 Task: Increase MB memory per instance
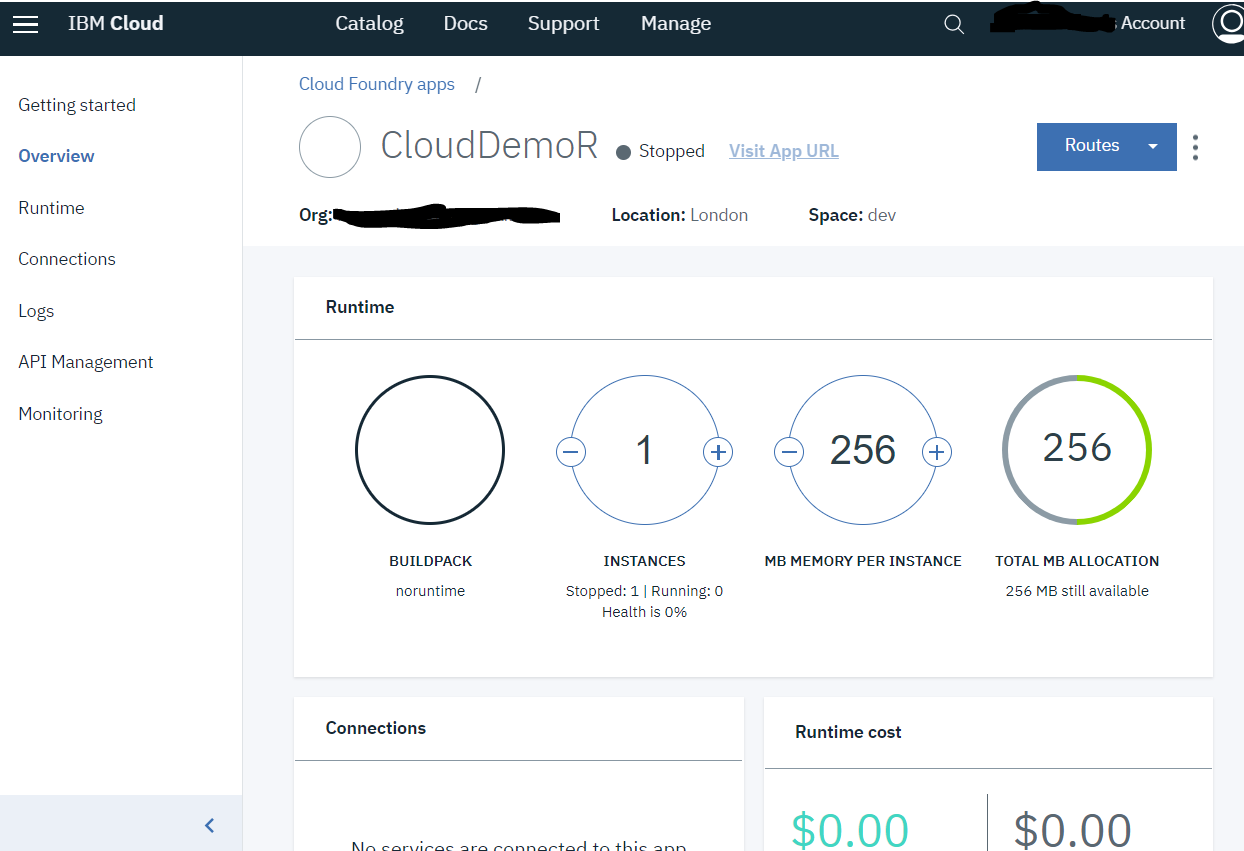click(936, 452)
